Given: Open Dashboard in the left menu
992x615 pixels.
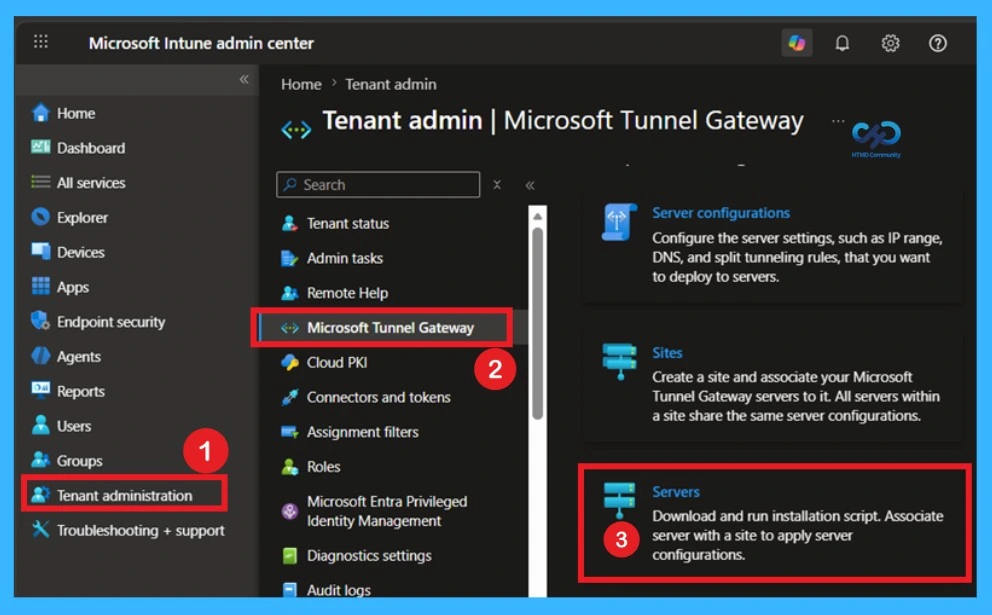Looking at the screenshot, I should [91, 148].
